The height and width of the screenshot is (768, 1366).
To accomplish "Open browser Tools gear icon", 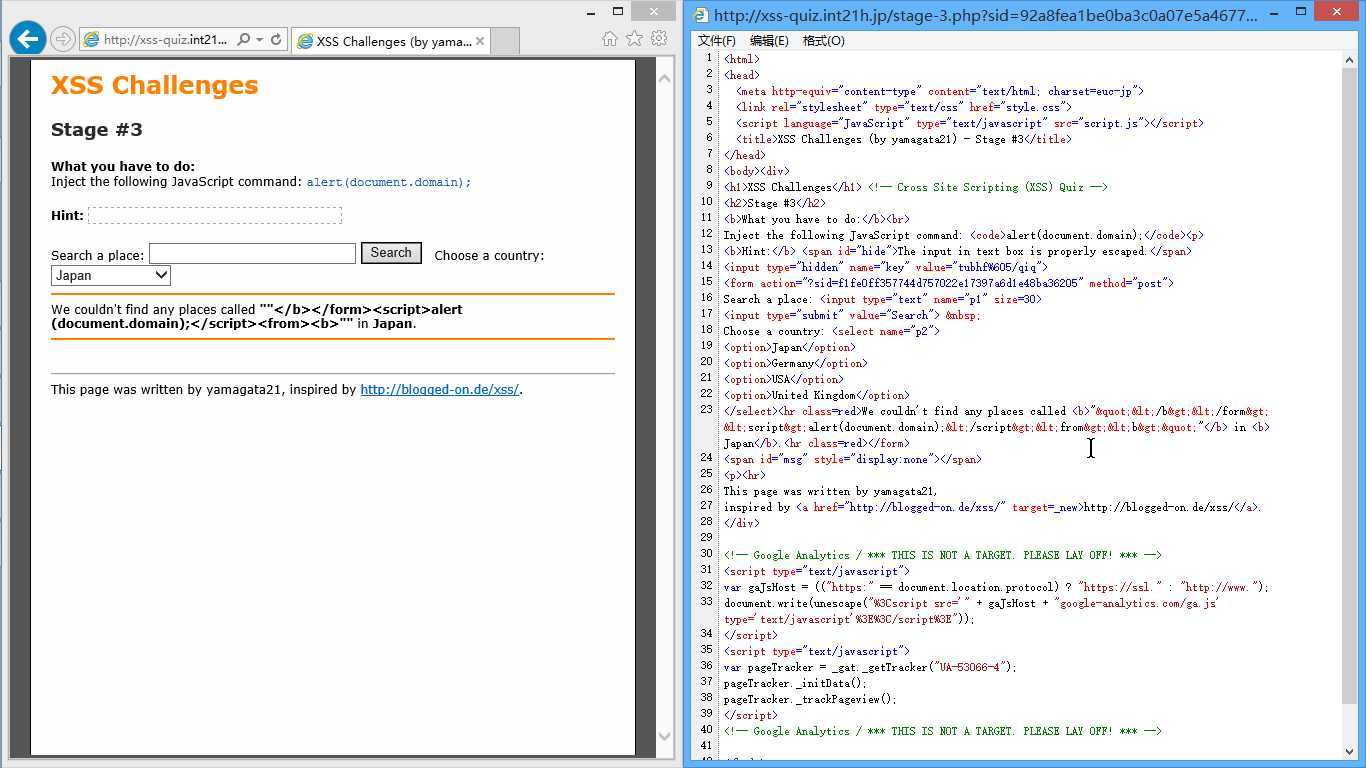I will tap(659, 38).
